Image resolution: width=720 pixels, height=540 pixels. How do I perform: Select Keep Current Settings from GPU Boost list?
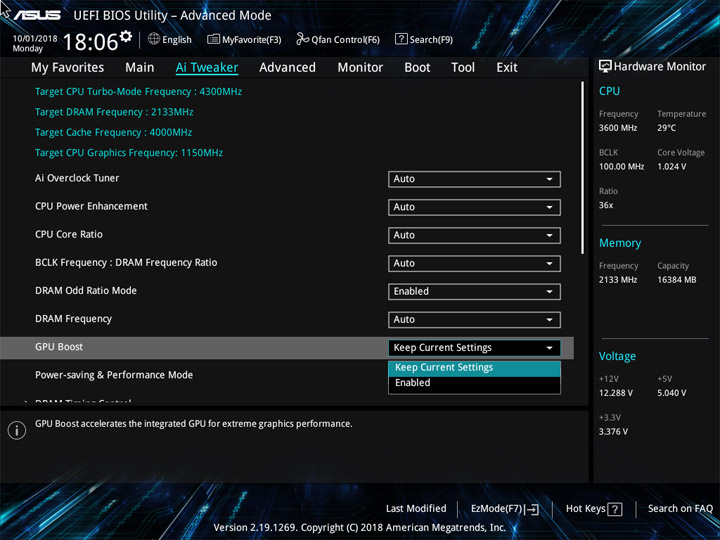point(474,368)
